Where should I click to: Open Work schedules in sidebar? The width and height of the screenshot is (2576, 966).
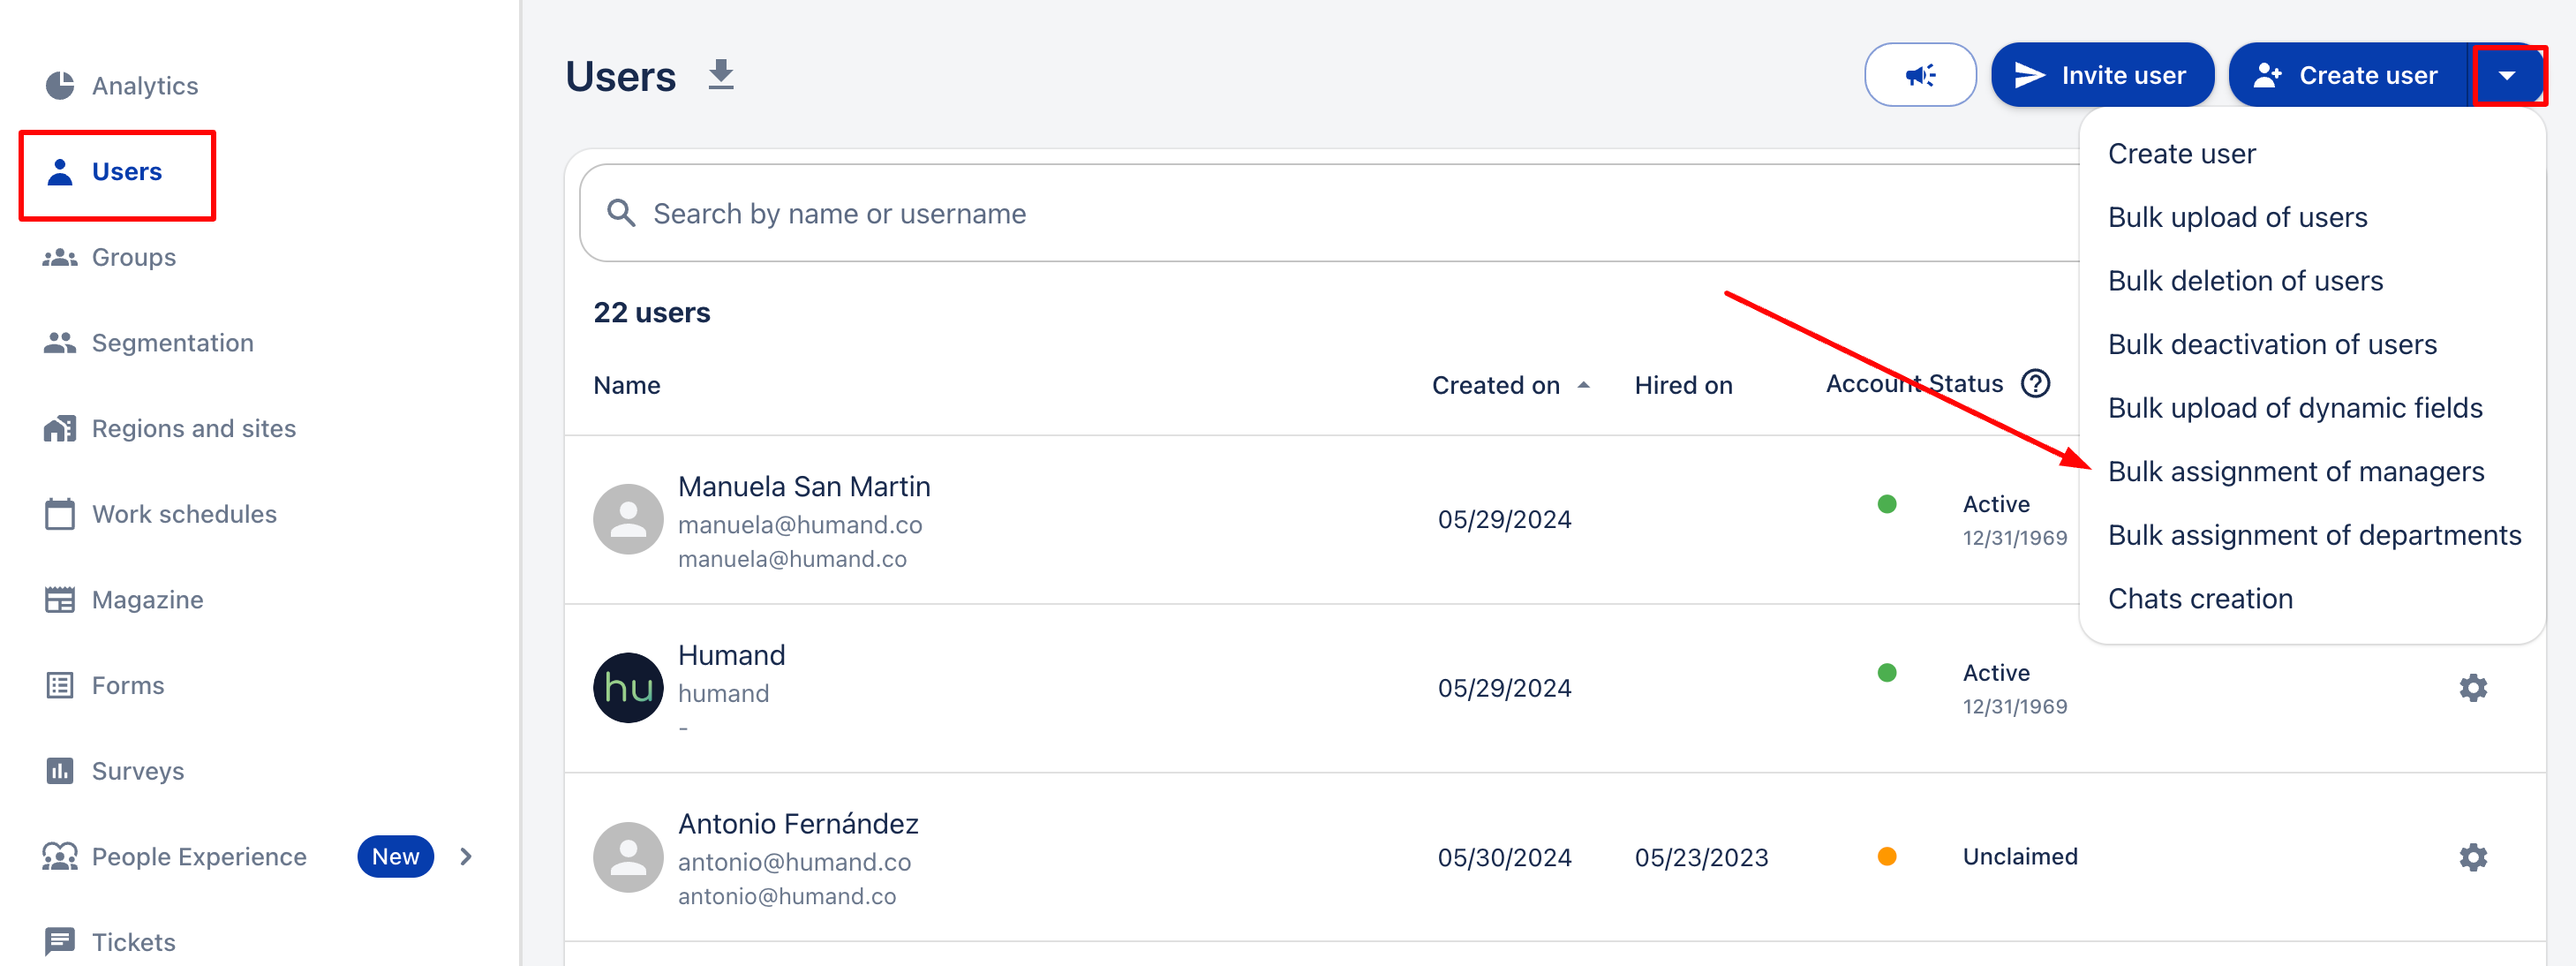184,514
